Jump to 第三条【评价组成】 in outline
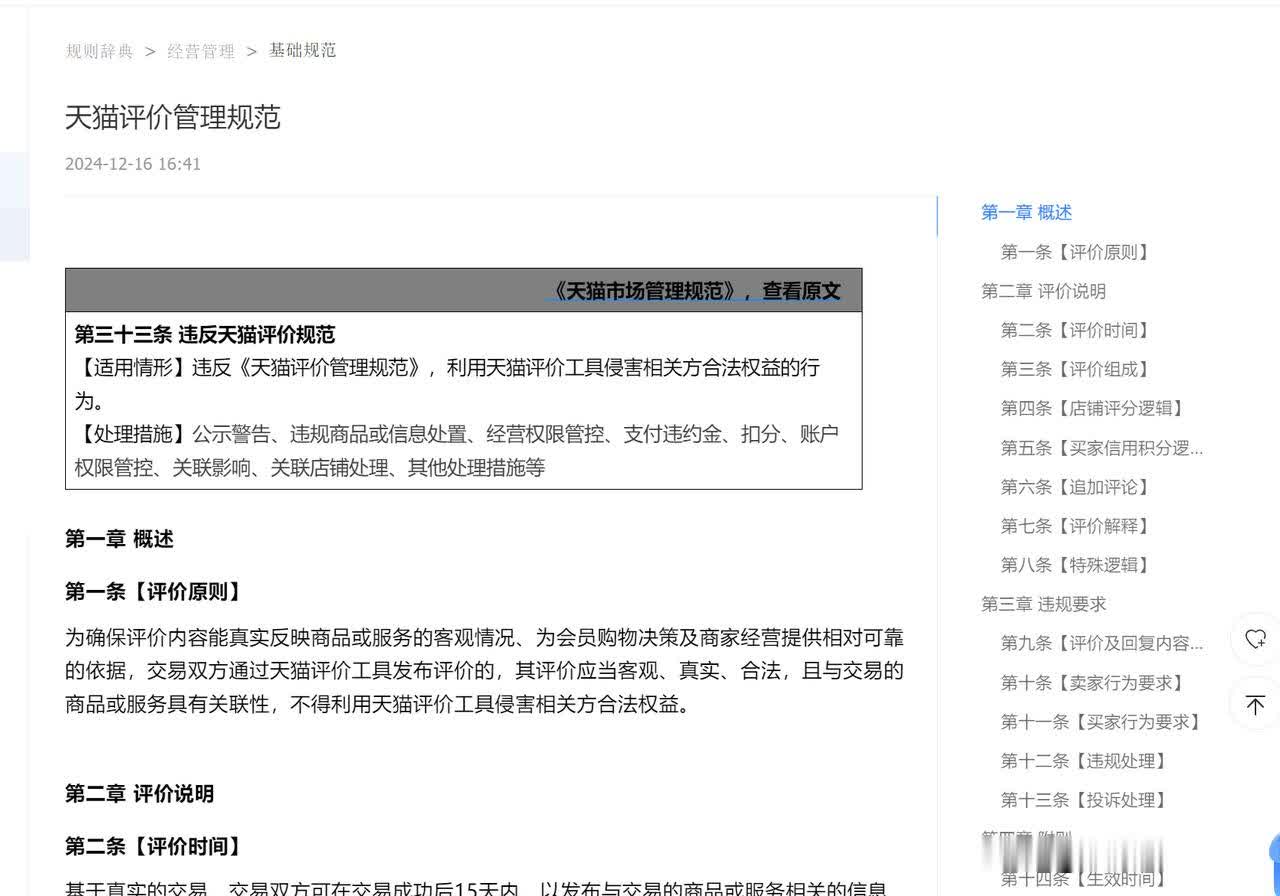1280x896 pixels. pos(1076,369)
